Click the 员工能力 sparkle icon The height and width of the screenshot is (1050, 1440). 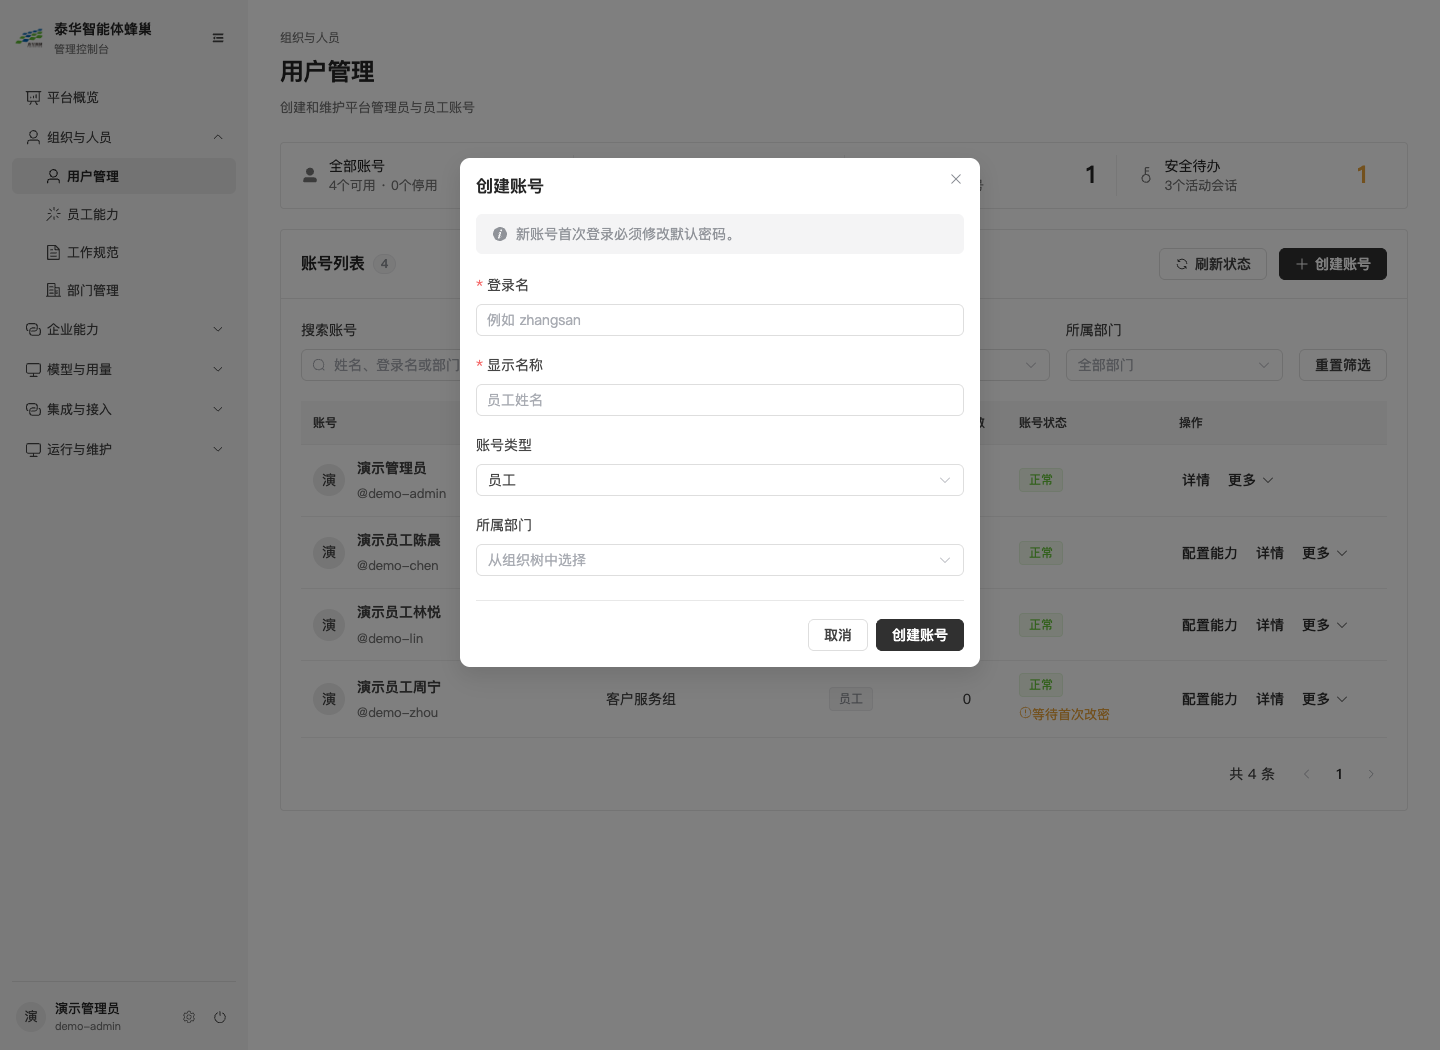[x=54, y=214]
